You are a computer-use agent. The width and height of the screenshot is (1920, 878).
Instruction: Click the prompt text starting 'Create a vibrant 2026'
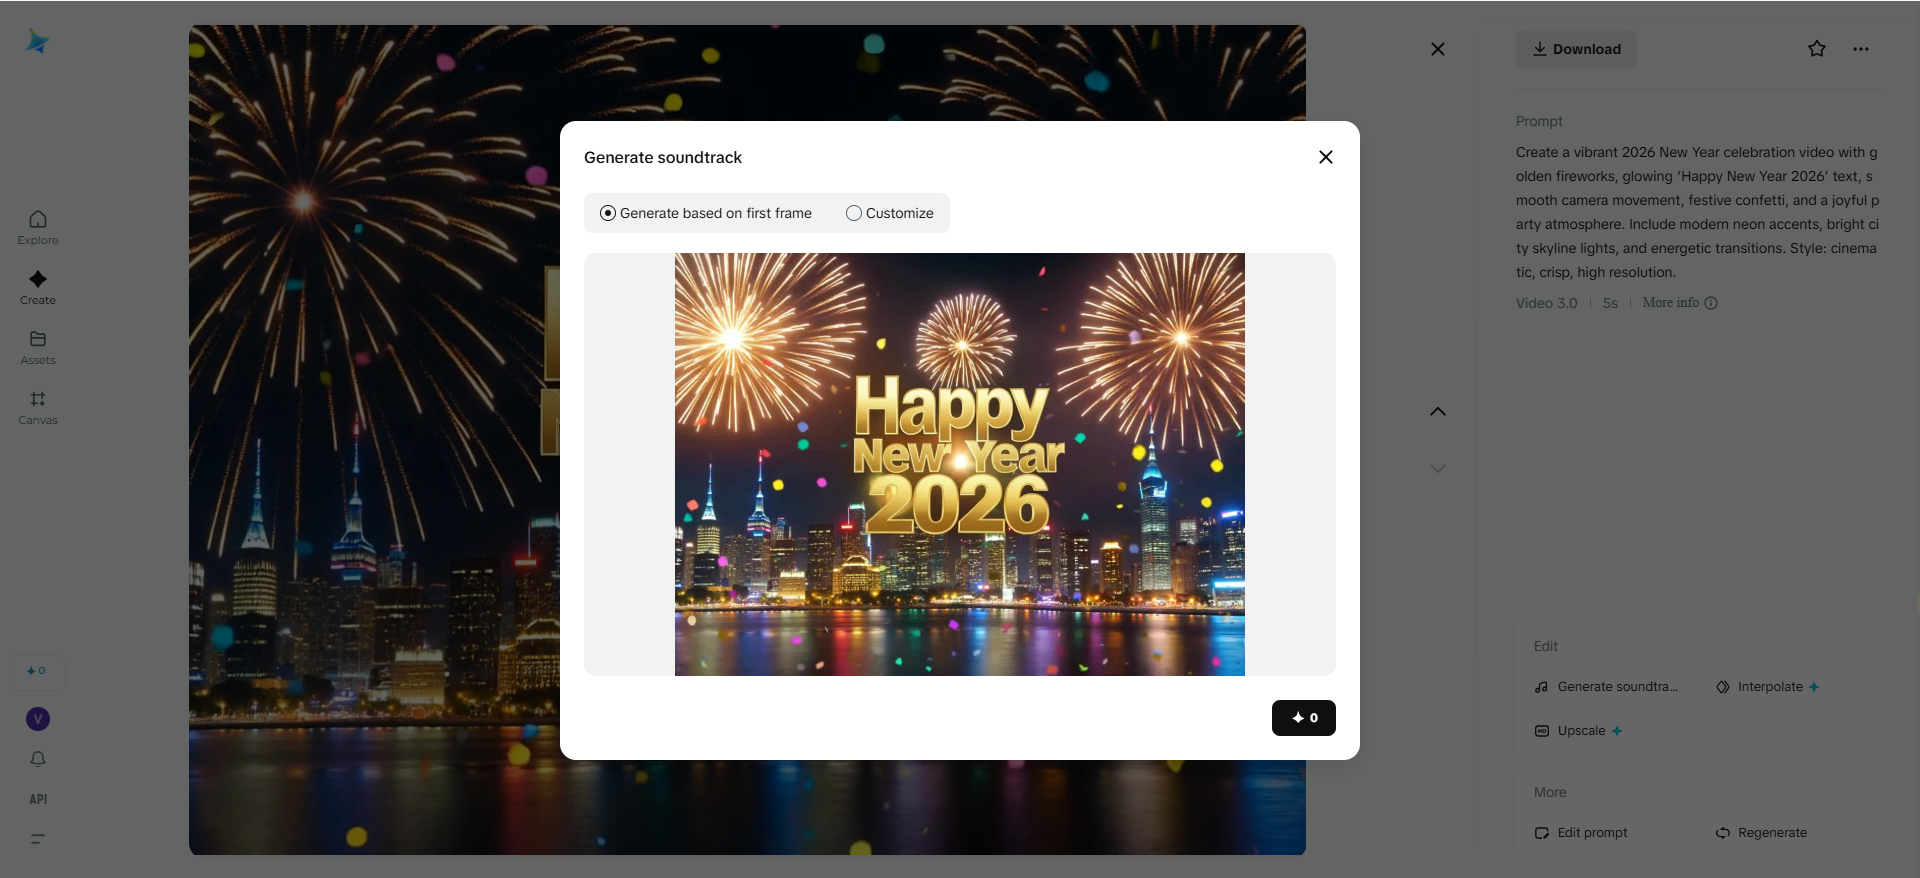[1698, 212]
